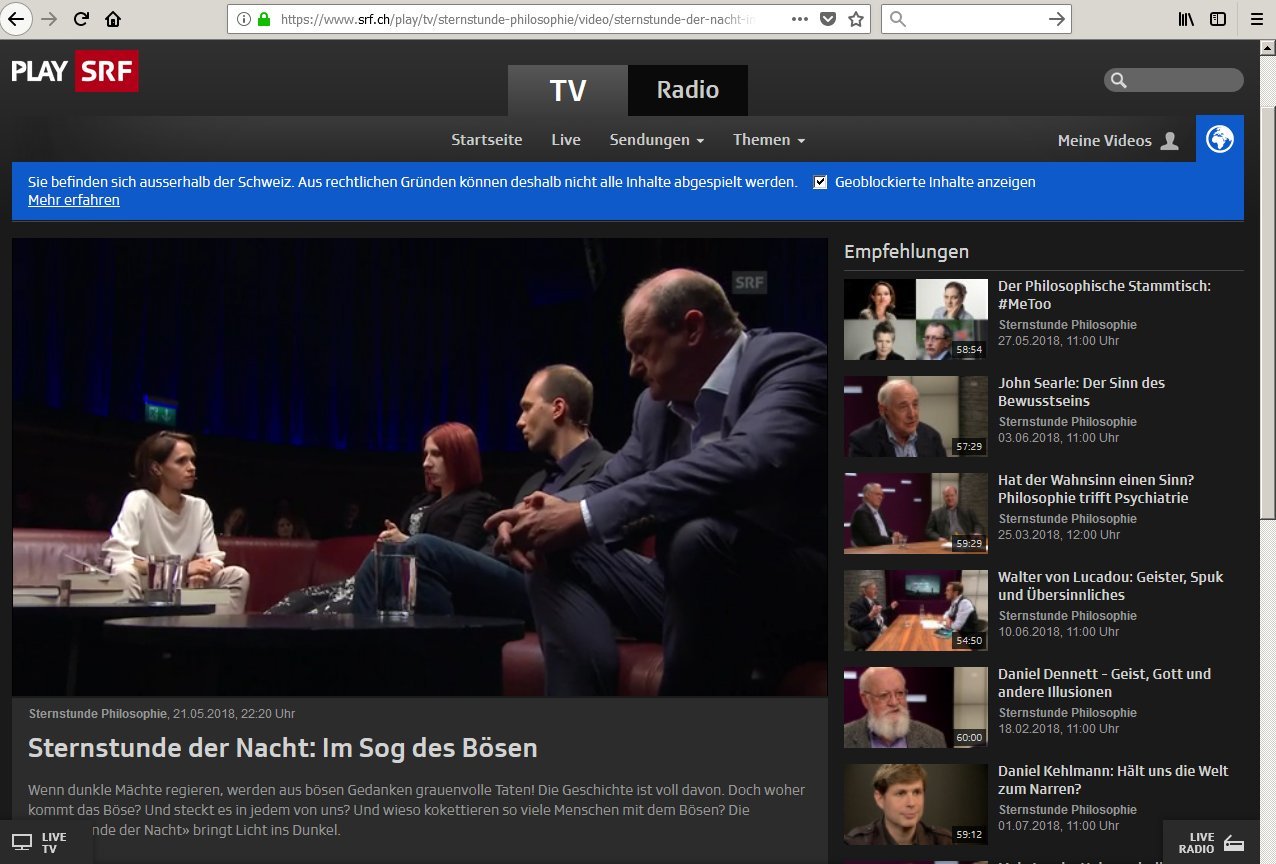The image size is (1276, 864).
Task: Open the browser library icon
Action: click(x=1186, y=19)
